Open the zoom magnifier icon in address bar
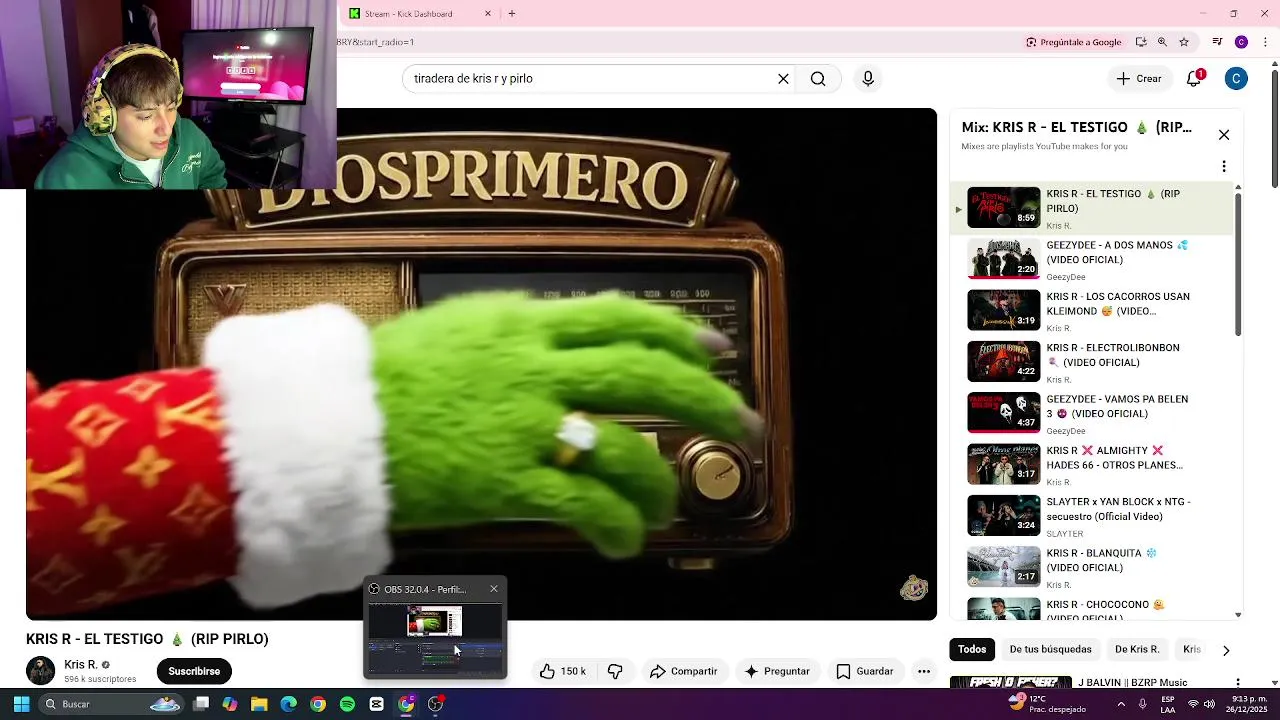Viewport: 1280px width, 720px height. click(x=1162, y=42)
